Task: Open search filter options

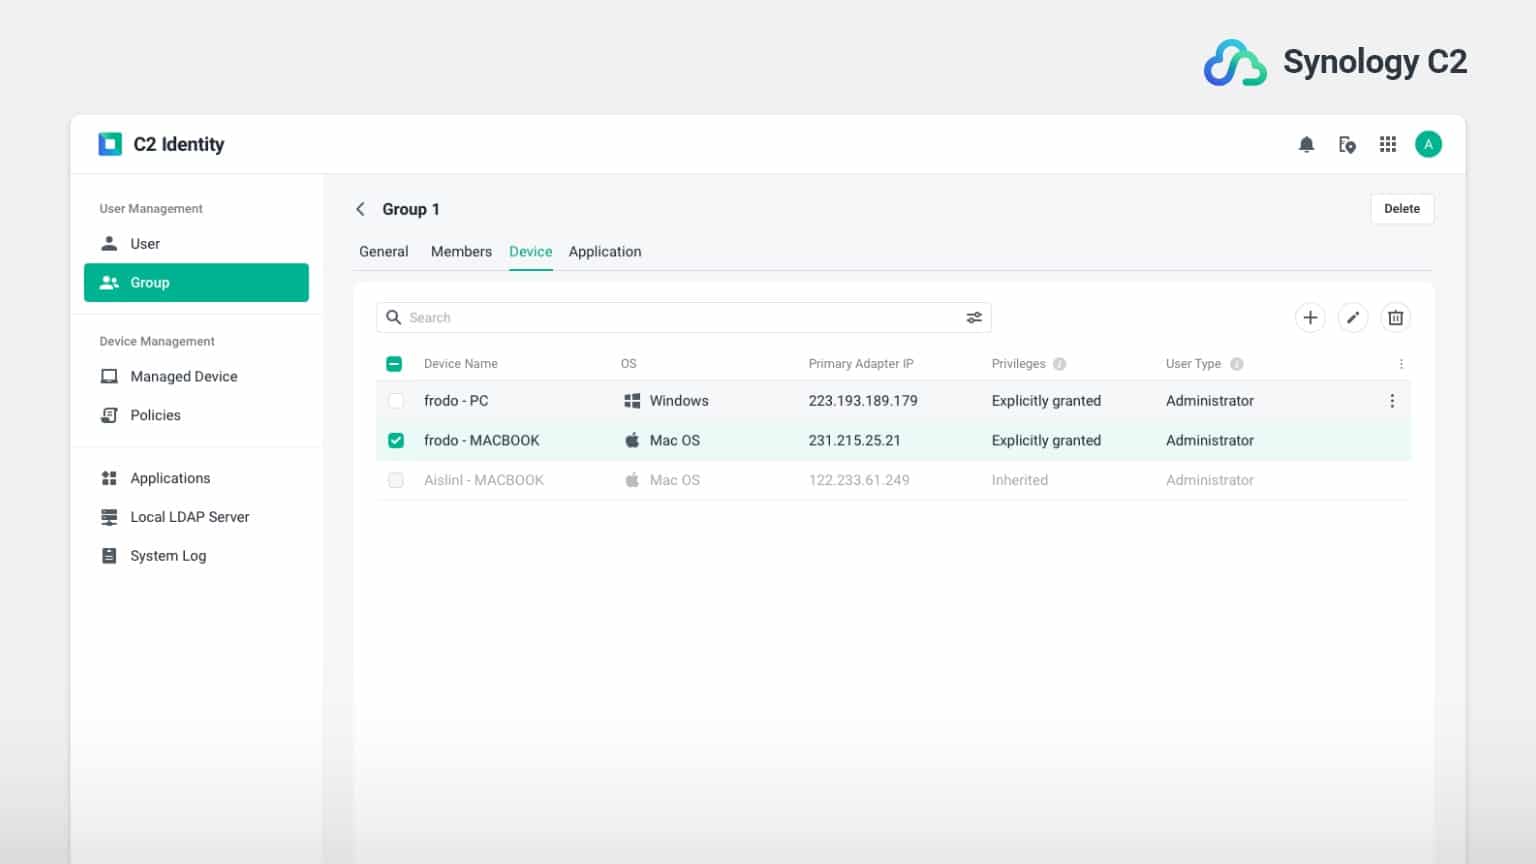Action: (x=974, y=318)
